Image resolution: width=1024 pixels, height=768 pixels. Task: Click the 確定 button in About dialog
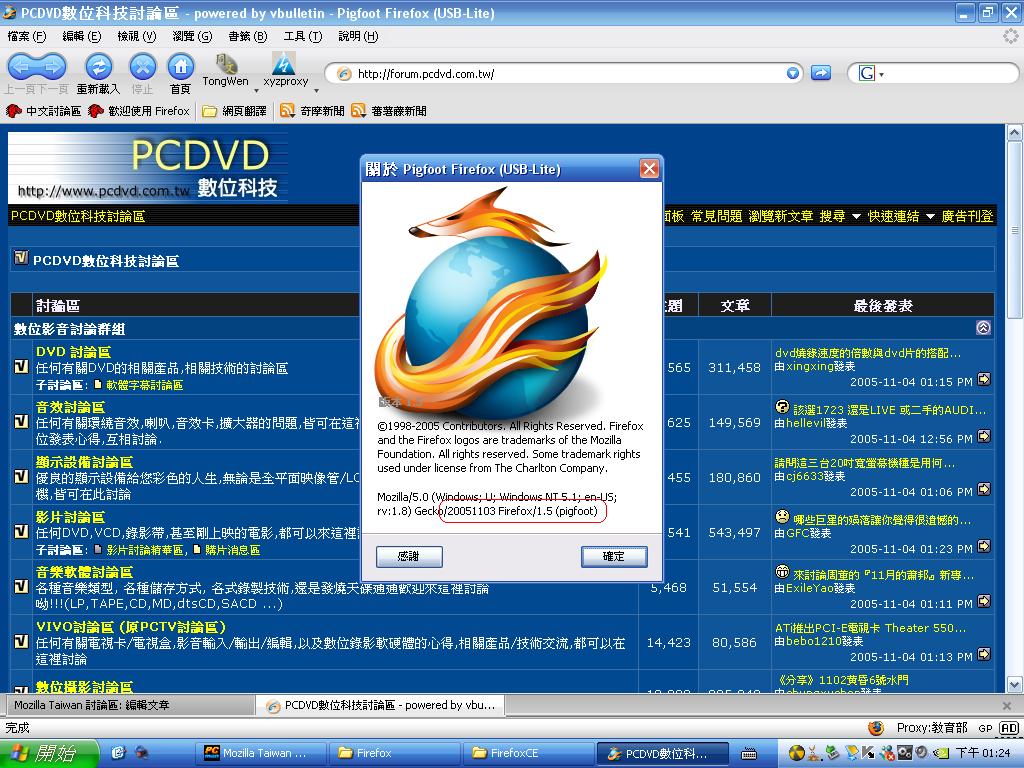tap(614, 556)
